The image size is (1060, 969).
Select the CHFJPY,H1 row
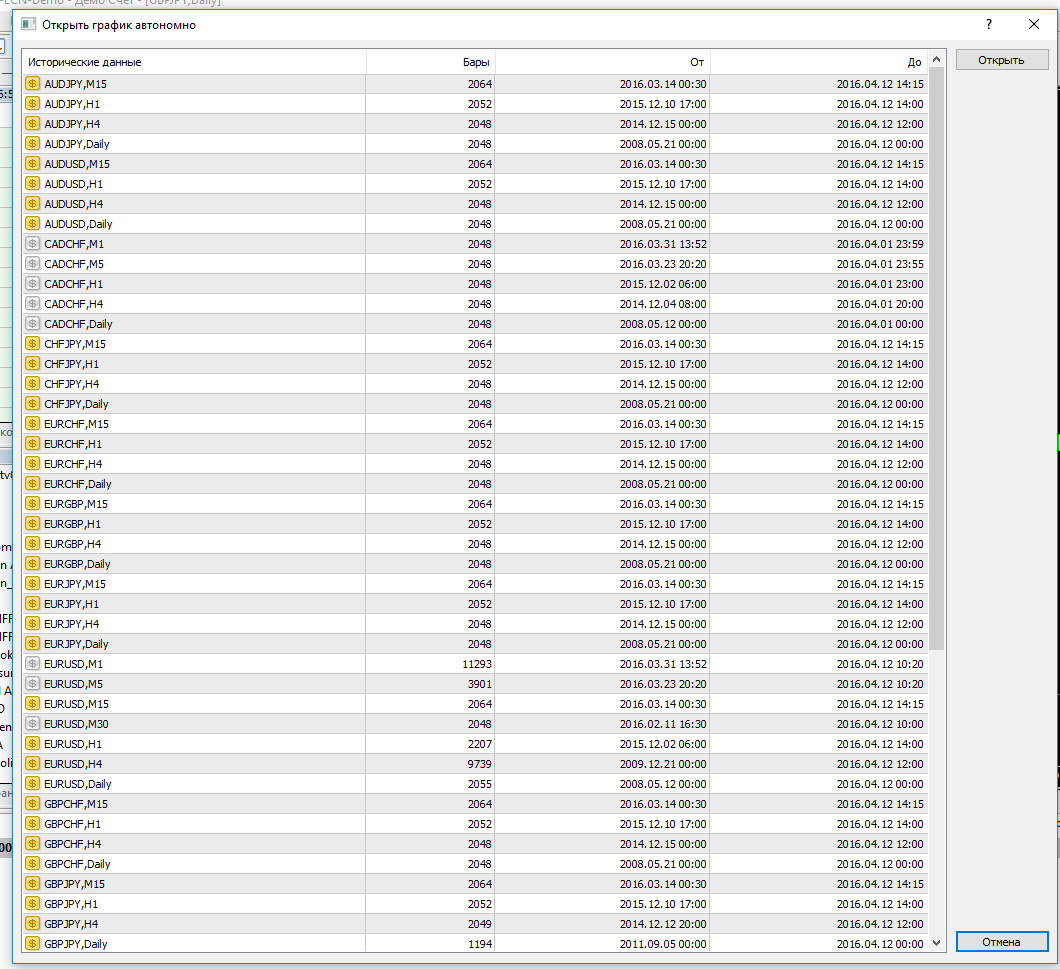pos(475,364)
